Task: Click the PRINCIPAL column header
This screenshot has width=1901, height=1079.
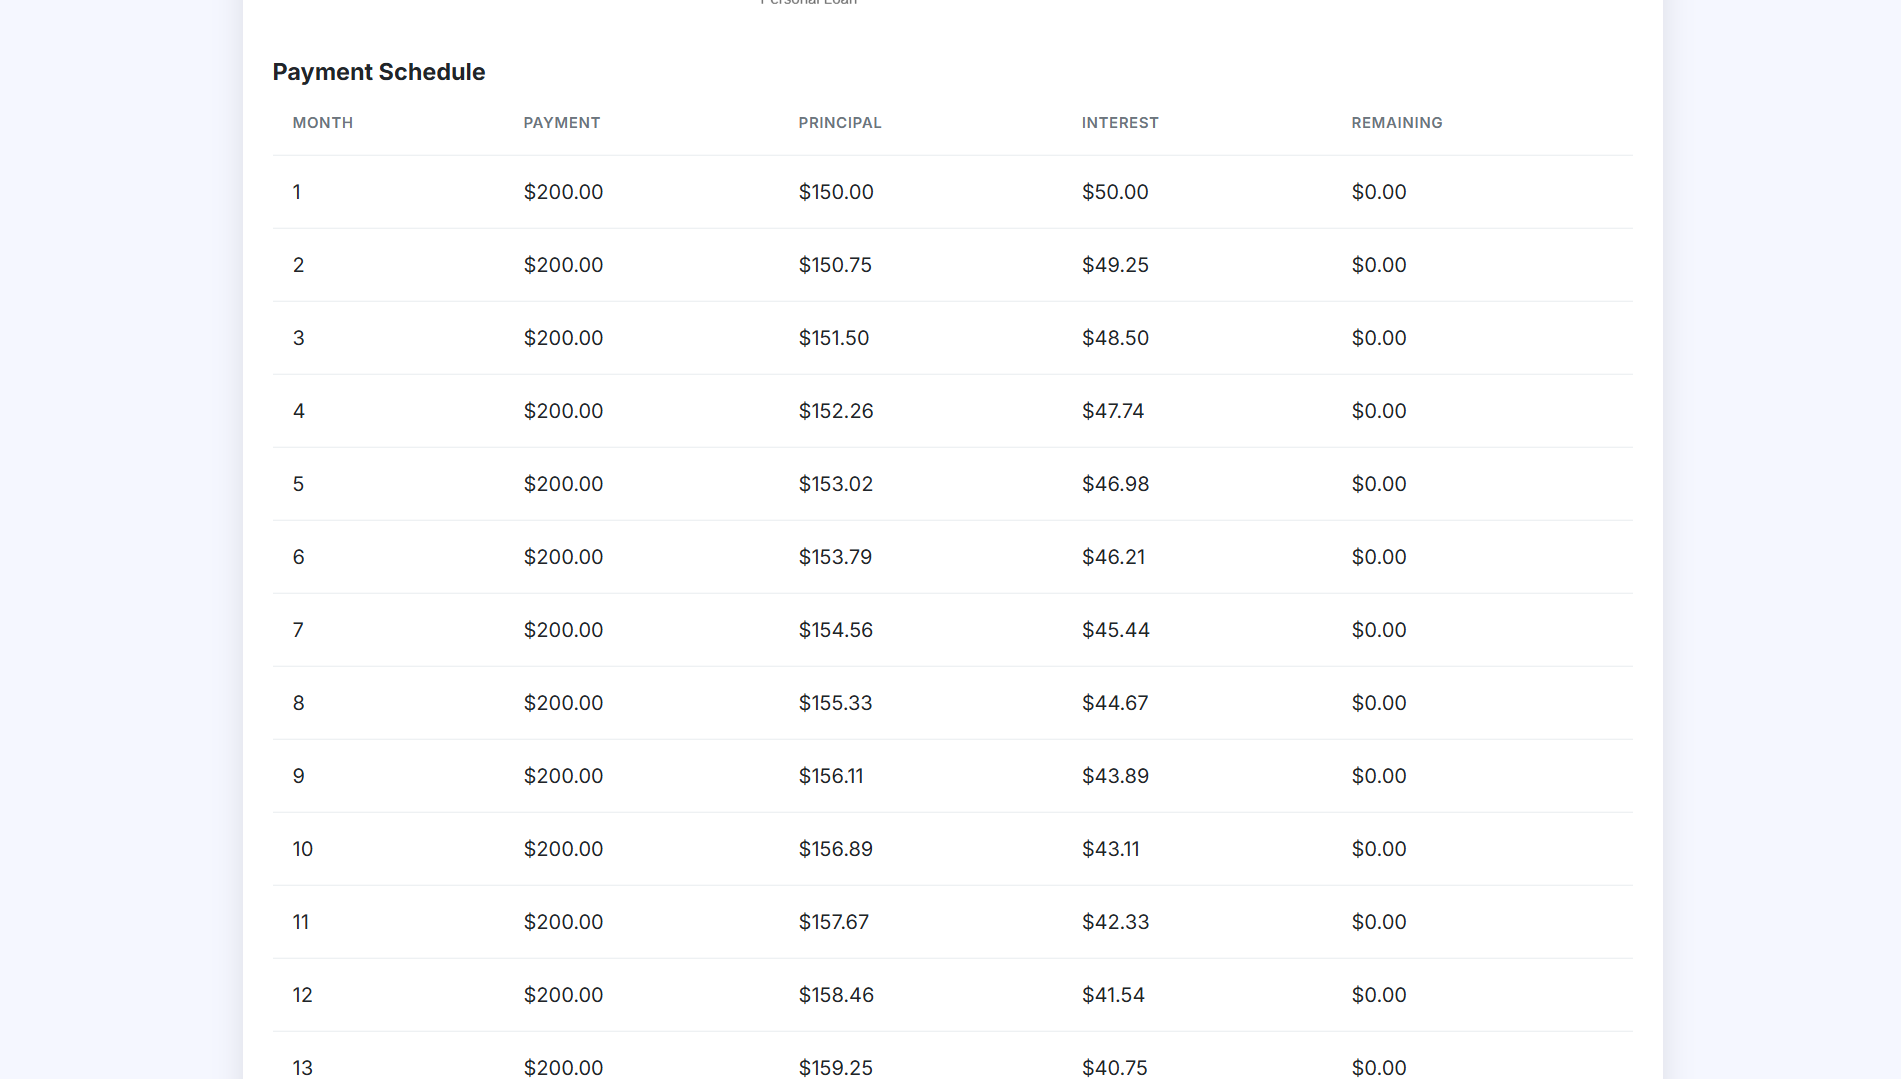Action: 839,123
